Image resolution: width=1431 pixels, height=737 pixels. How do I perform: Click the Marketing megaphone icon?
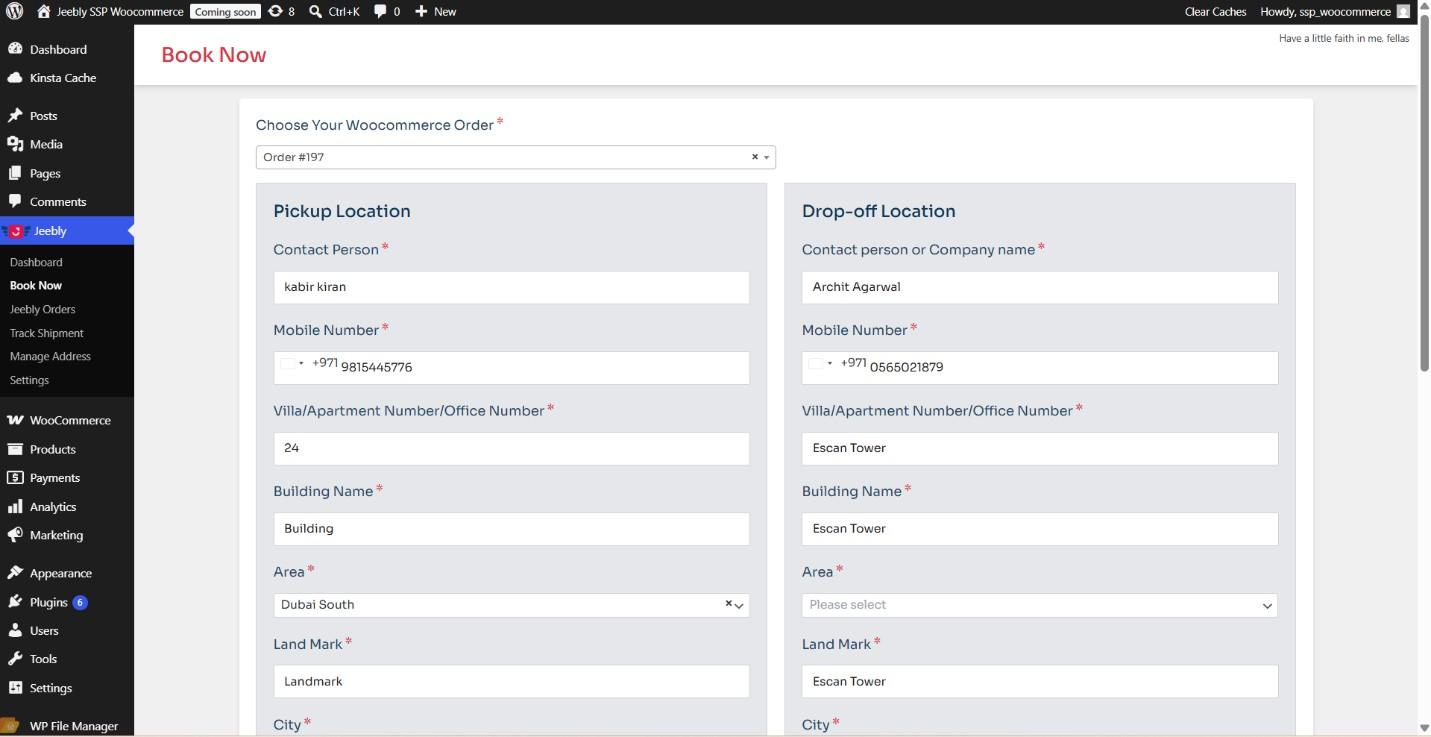click(x=15, y=535)
